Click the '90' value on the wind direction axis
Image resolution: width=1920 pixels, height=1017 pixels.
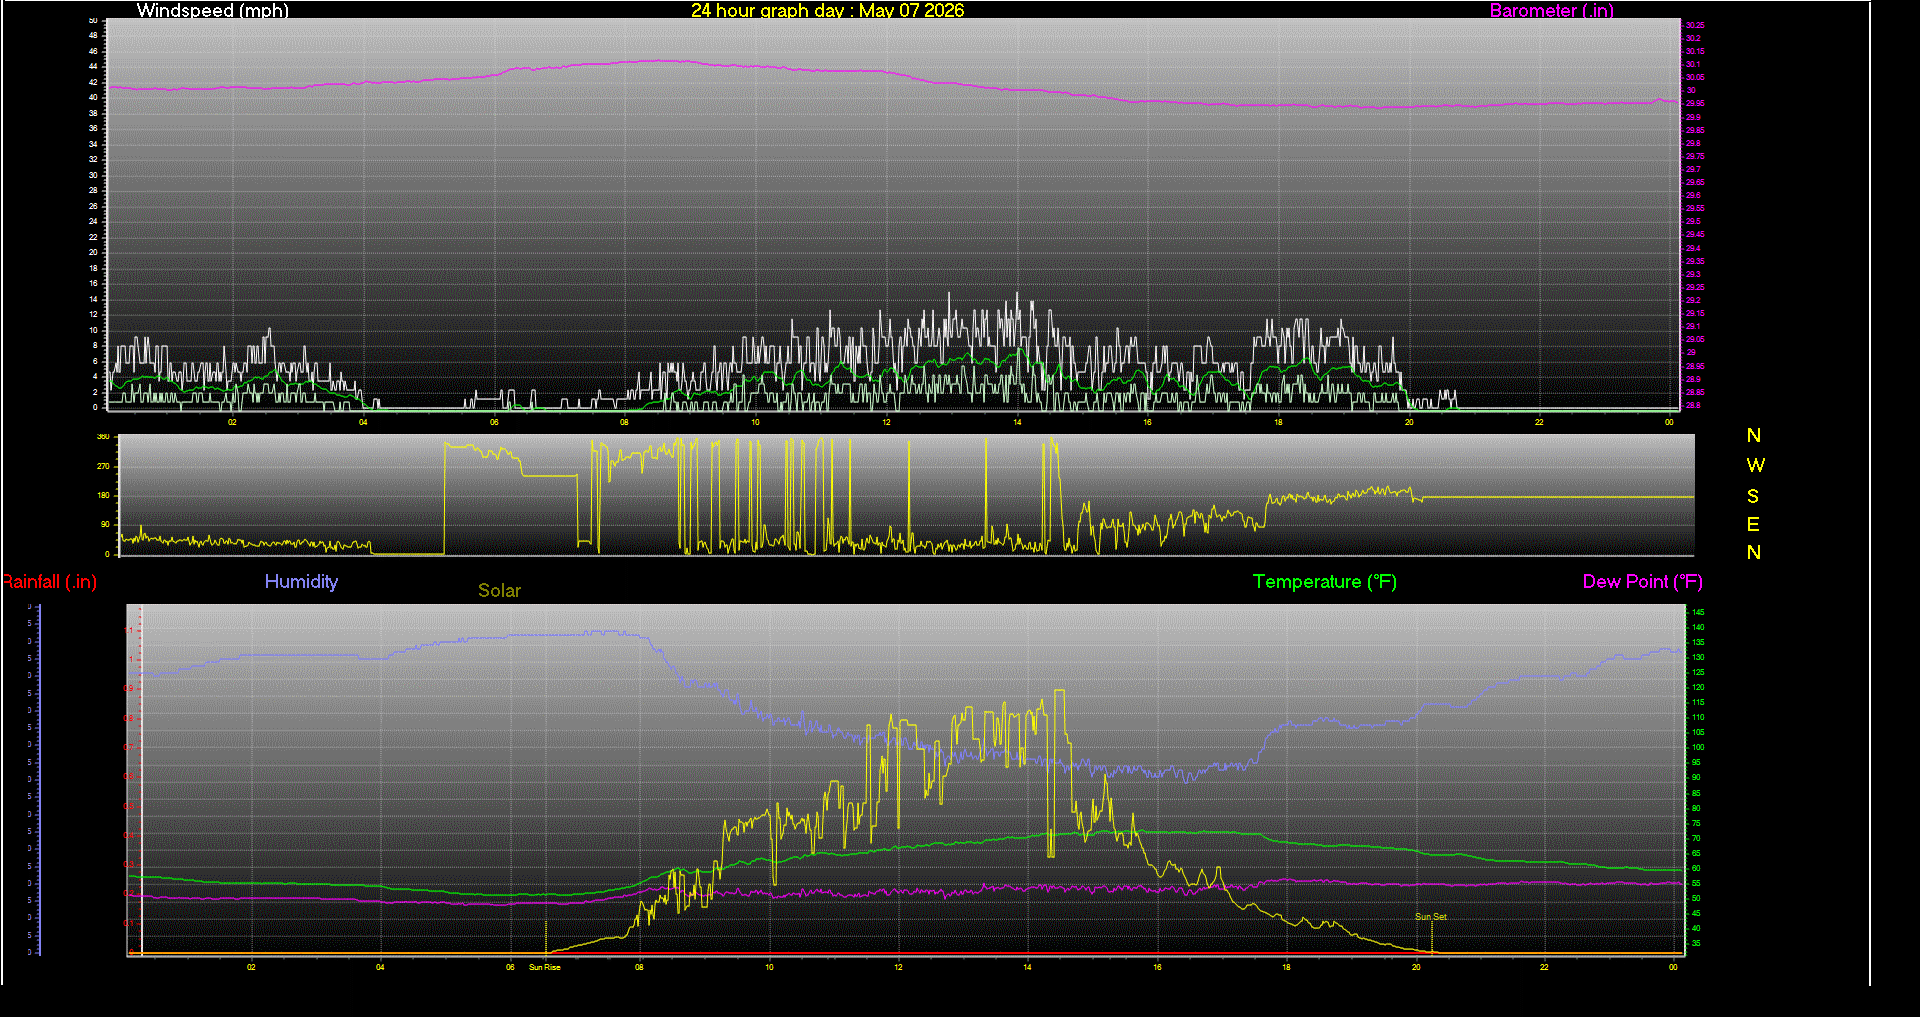[x=106, y=524]
